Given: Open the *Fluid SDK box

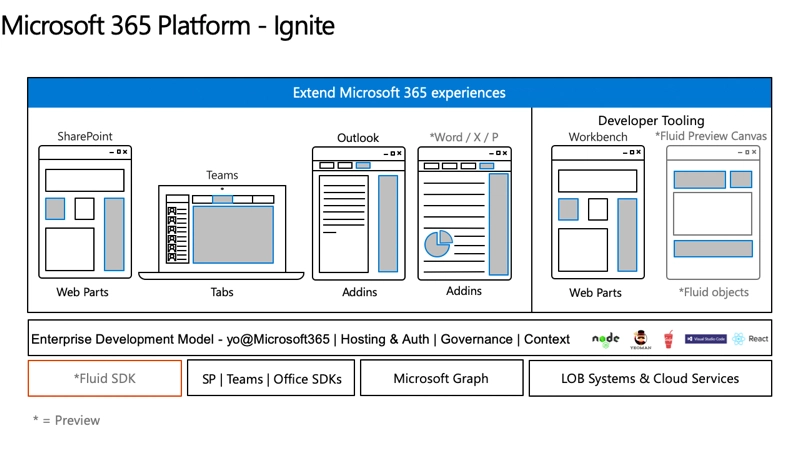Looking at the screenshot, I should pos(105,379).
